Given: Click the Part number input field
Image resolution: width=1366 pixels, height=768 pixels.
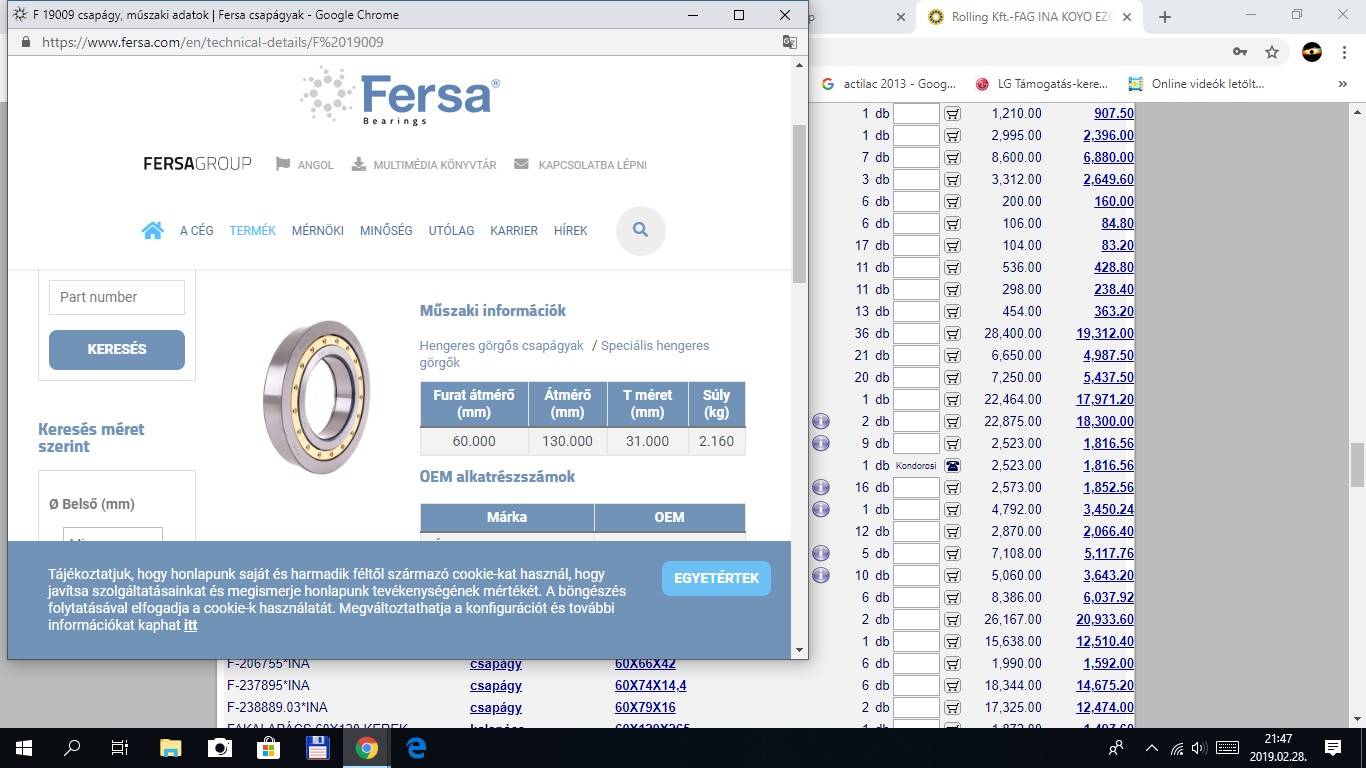Looking at the screenshot, I should click(x=117, y=297).
